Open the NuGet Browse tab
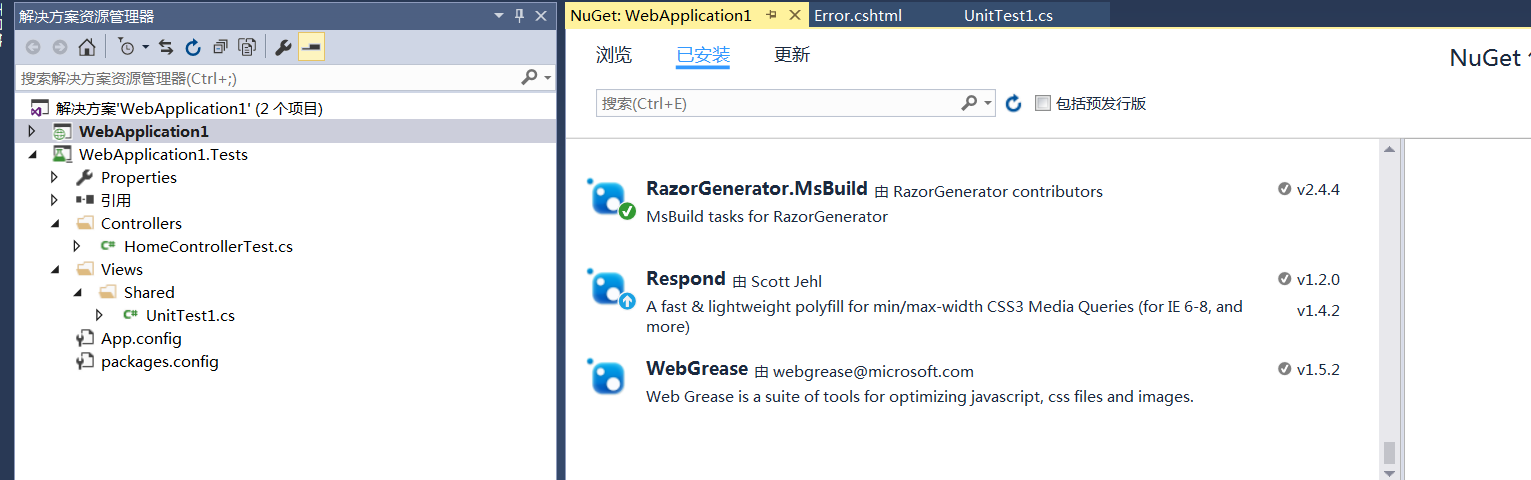1531x480 pixels. click(x=613, y=56)
